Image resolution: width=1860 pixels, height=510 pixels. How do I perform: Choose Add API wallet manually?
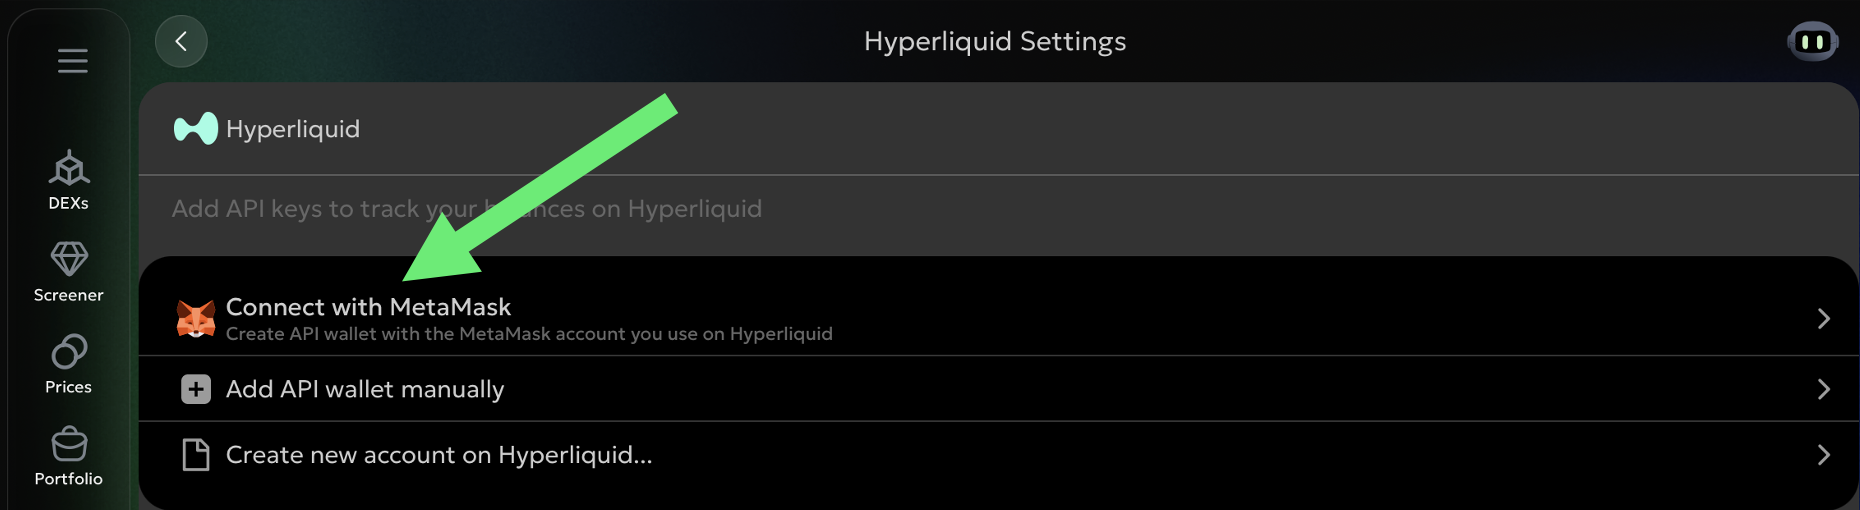pyautogui.click(x=365, y=389)
